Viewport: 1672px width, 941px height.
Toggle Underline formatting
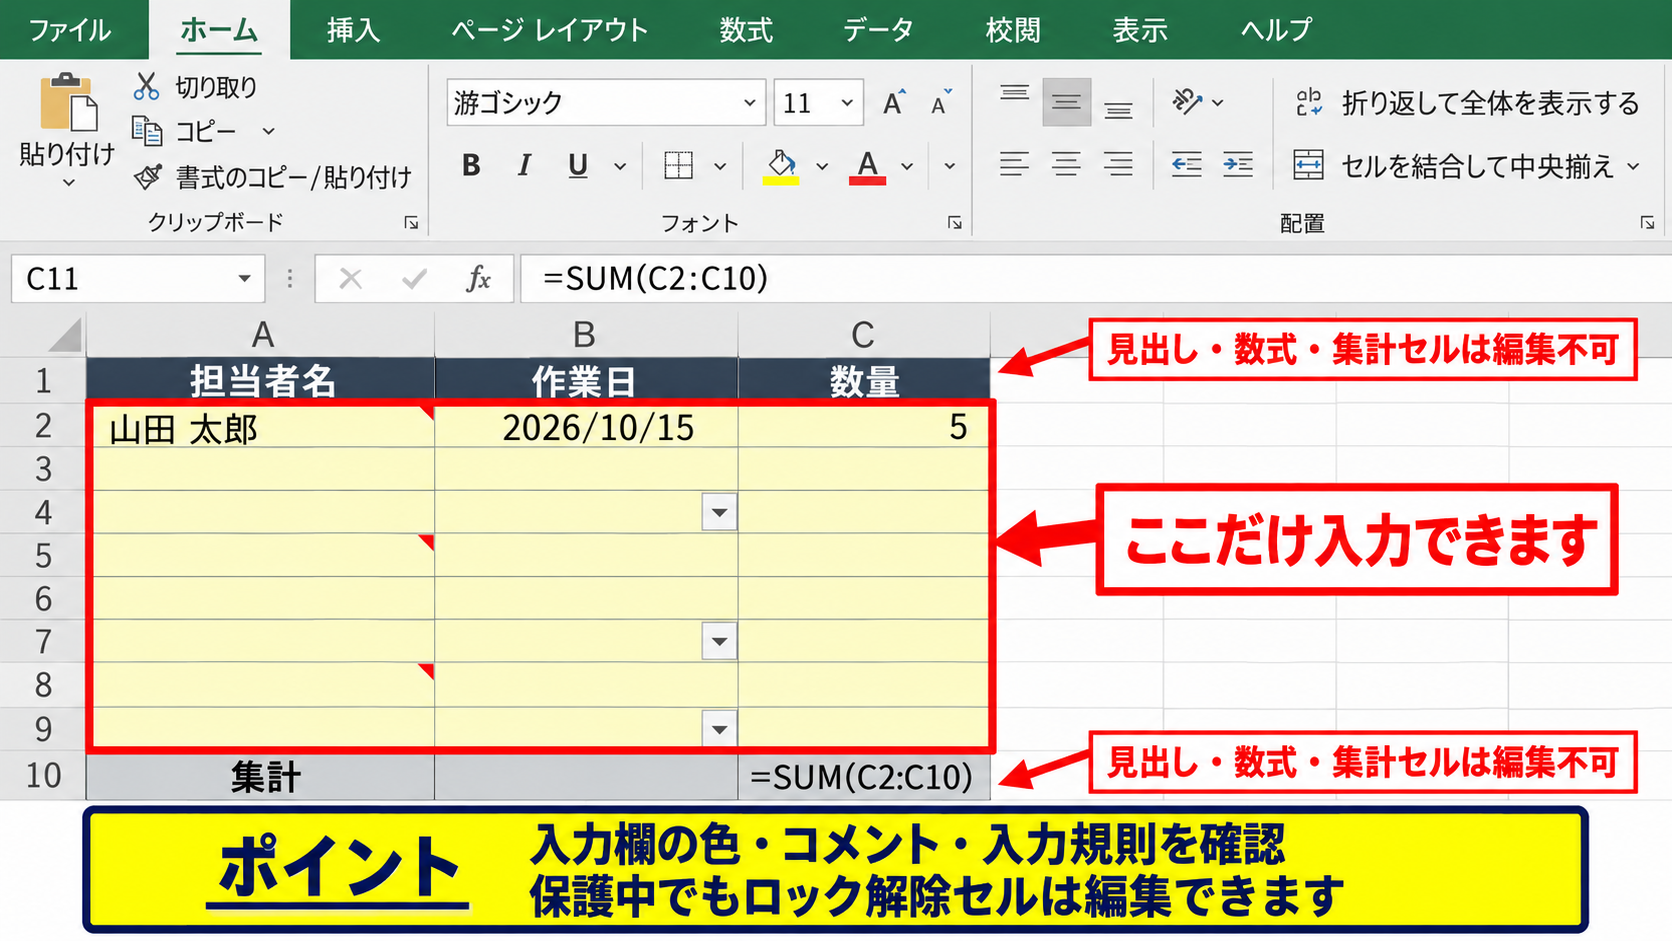[x=577, y=166]
